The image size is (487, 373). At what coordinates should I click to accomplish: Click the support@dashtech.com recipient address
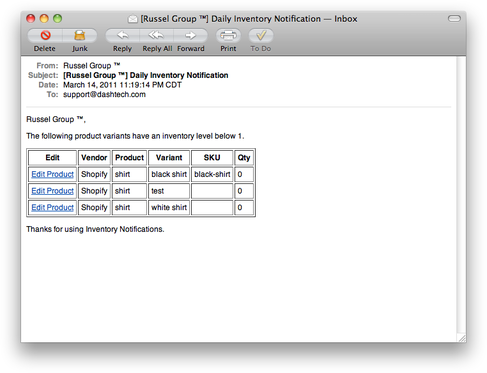[104, 94]
